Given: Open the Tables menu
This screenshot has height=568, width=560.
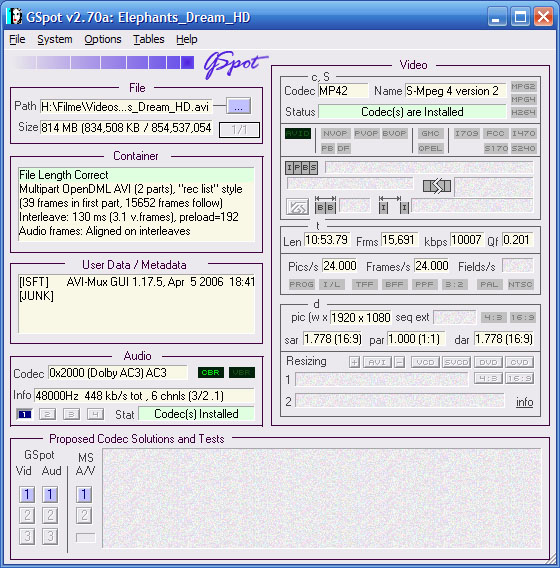Looking at the screenshot, I should point(149,39).
